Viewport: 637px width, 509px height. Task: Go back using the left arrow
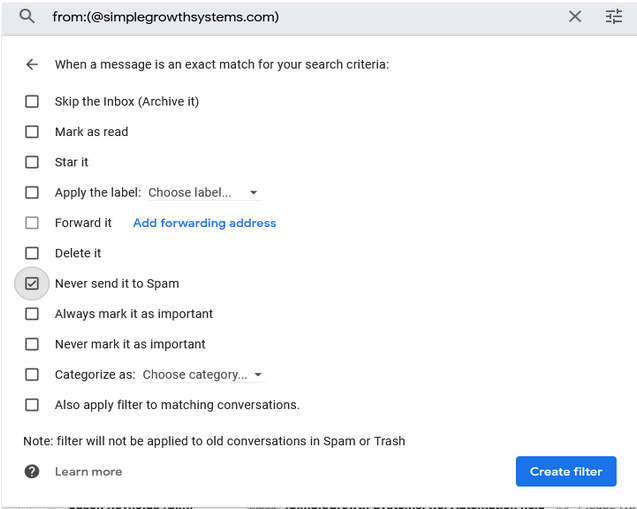pos(32,64)
